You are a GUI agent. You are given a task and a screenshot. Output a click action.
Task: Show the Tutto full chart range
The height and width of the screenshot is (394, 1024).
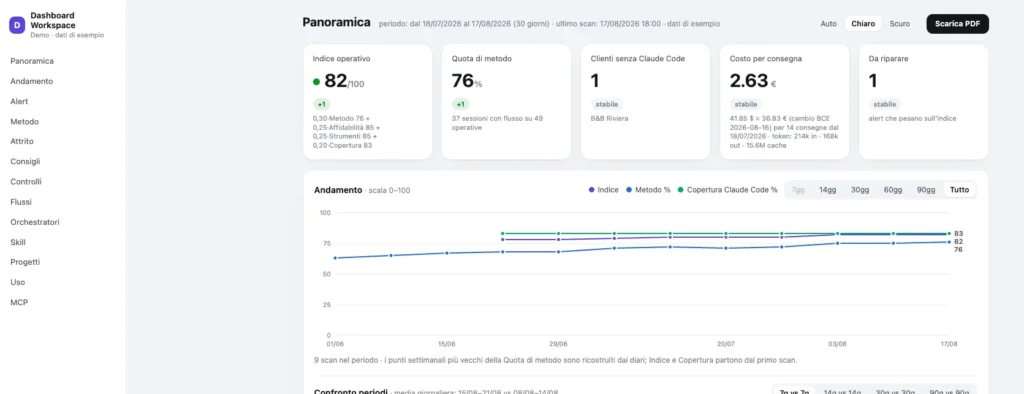pyautogui.click(x=959, y=190)
